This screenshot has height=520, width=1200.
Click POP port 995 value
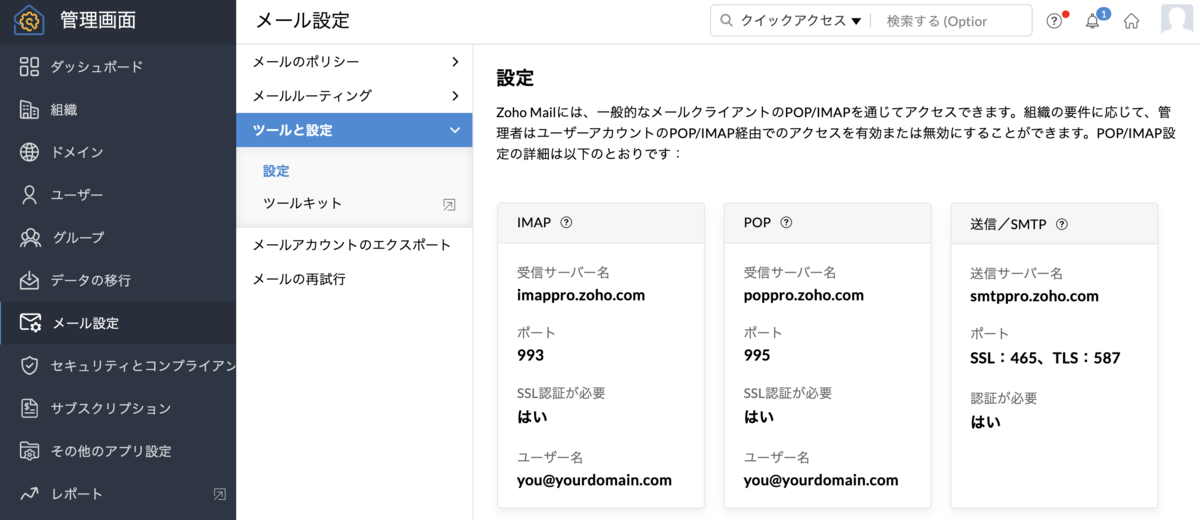[758, 355]
